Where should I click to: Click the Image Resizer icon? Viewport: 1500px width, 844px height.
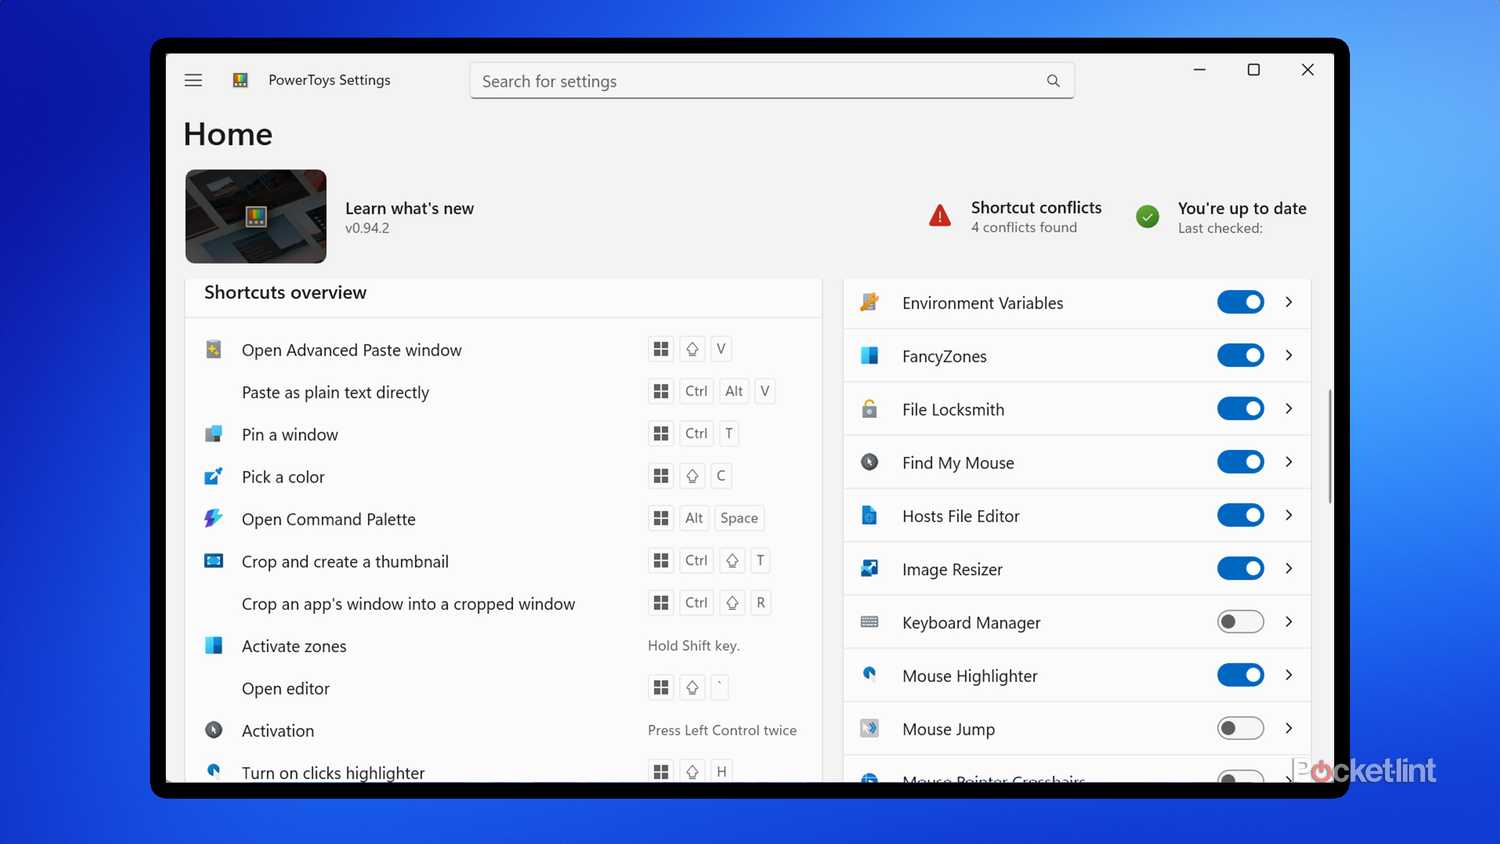tap(869, 568)
